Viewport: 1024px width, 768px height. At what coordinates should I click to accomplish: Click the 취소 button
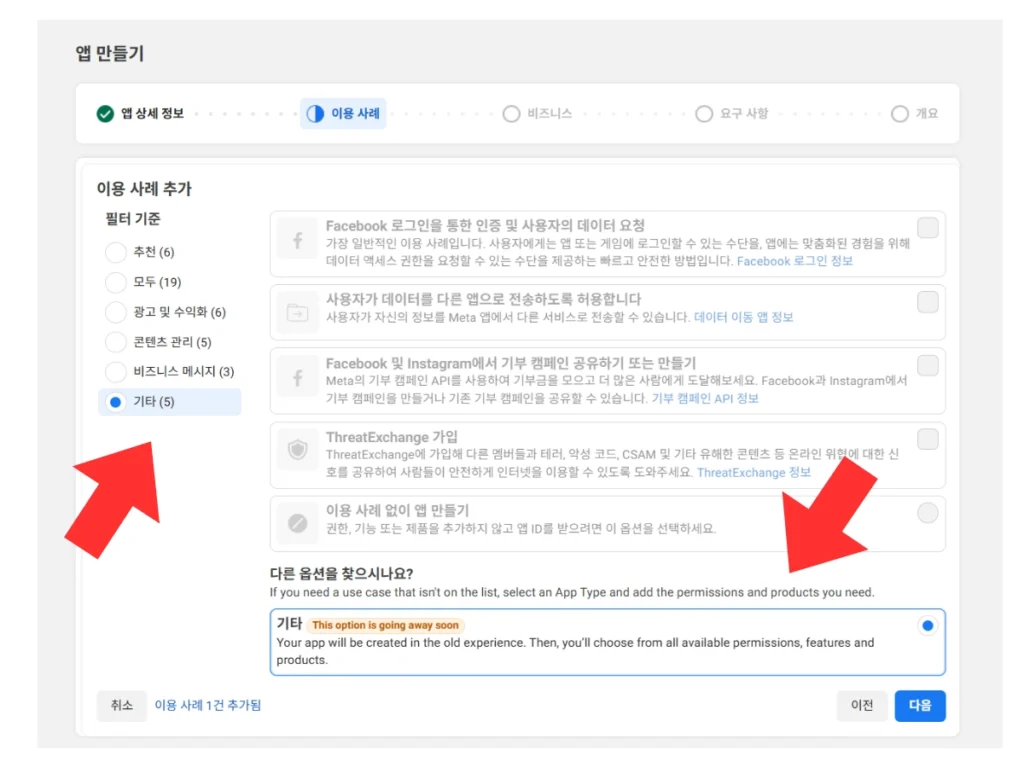pos(121,705)
